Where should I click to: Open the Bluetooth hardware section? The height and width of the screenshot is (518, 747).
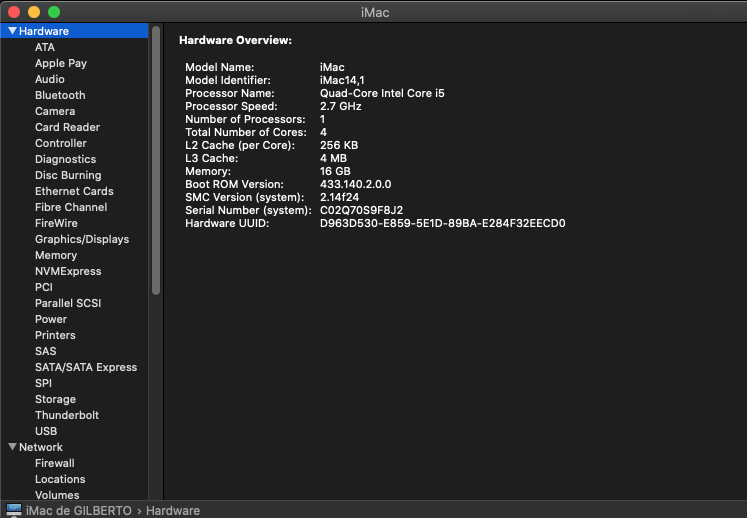tap(60, 95)
